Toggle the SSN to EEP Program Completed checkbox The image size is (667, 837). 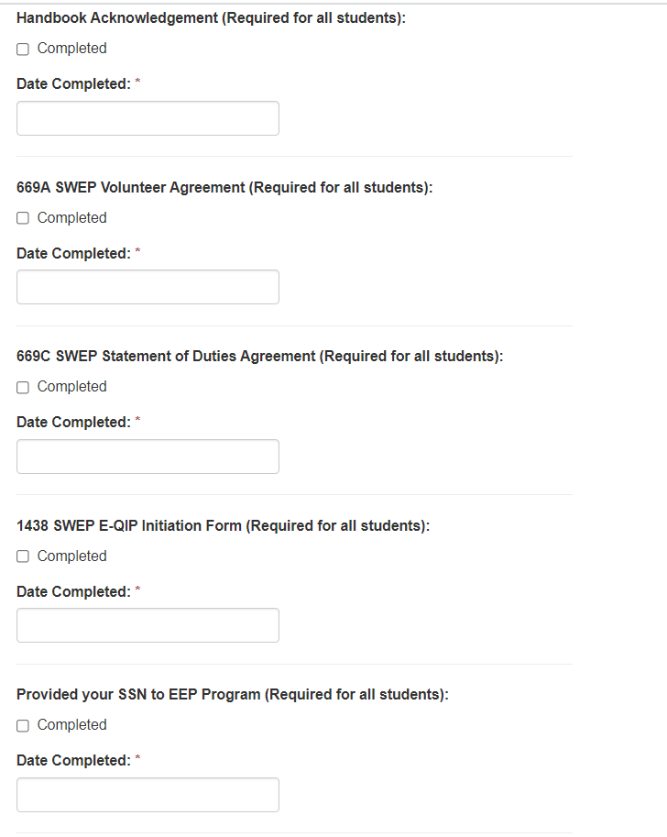tap(23, 725)
